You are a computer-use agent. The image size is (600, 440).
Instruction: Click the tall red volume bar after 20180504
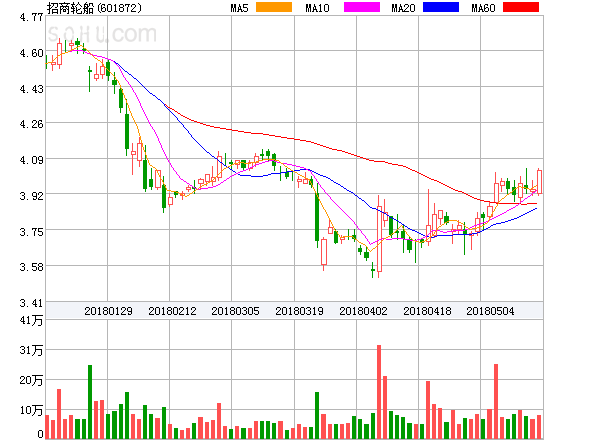[x=496, y=401]
